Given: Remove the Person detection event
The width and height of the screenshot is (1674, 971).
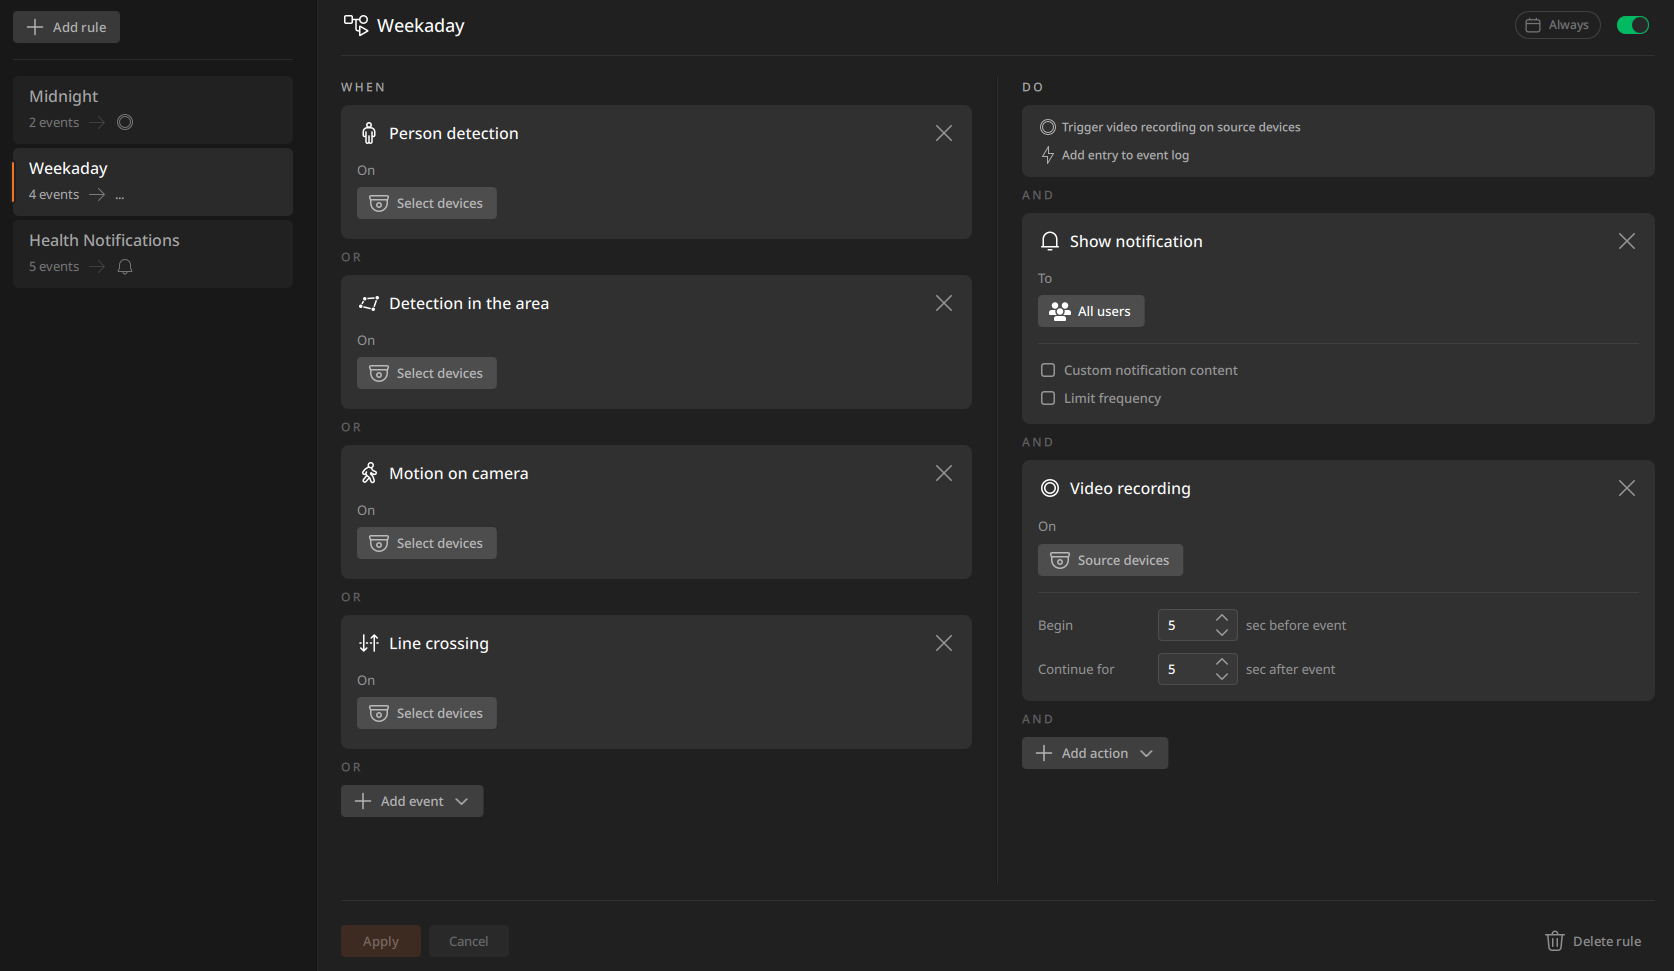Looking at the screenshot, I should [943, 133].
